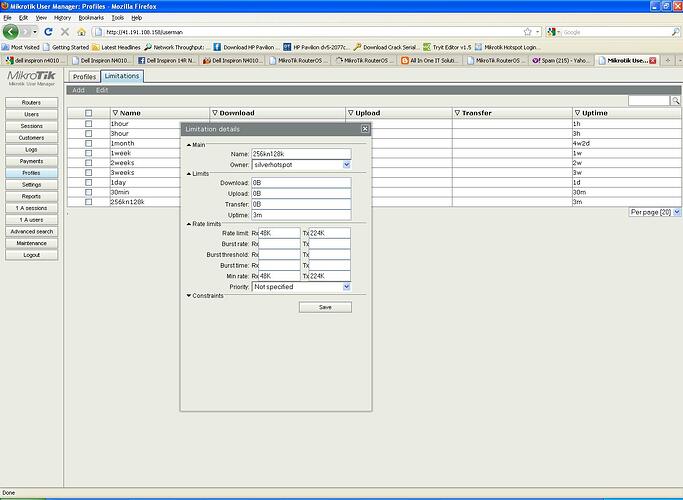Open the Priority dropdown
Viewport: 683px width, 500px height.
[346, 286]
